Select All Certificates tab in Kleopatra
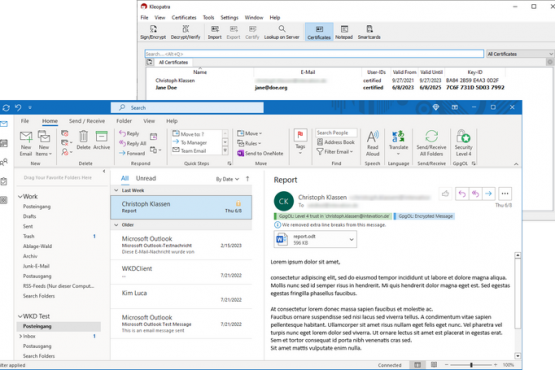555x370 pixels. pos(173,62)
